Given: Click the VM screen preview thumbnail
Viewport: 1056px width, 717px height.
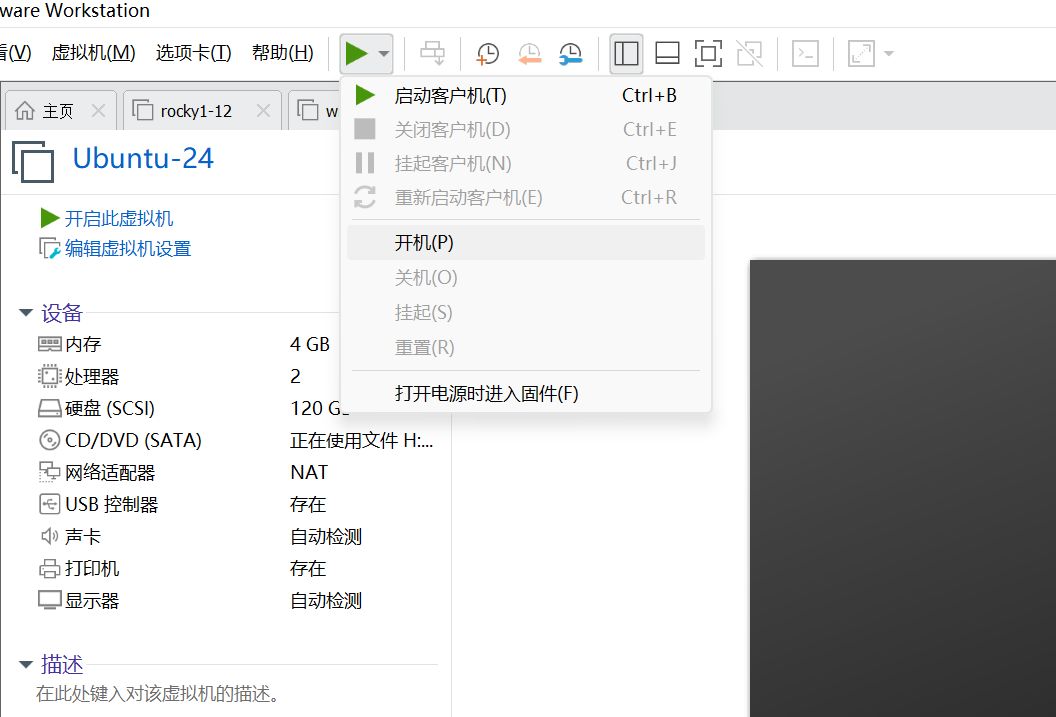Looking at the screenshot, I should click(x=902, y=488).
